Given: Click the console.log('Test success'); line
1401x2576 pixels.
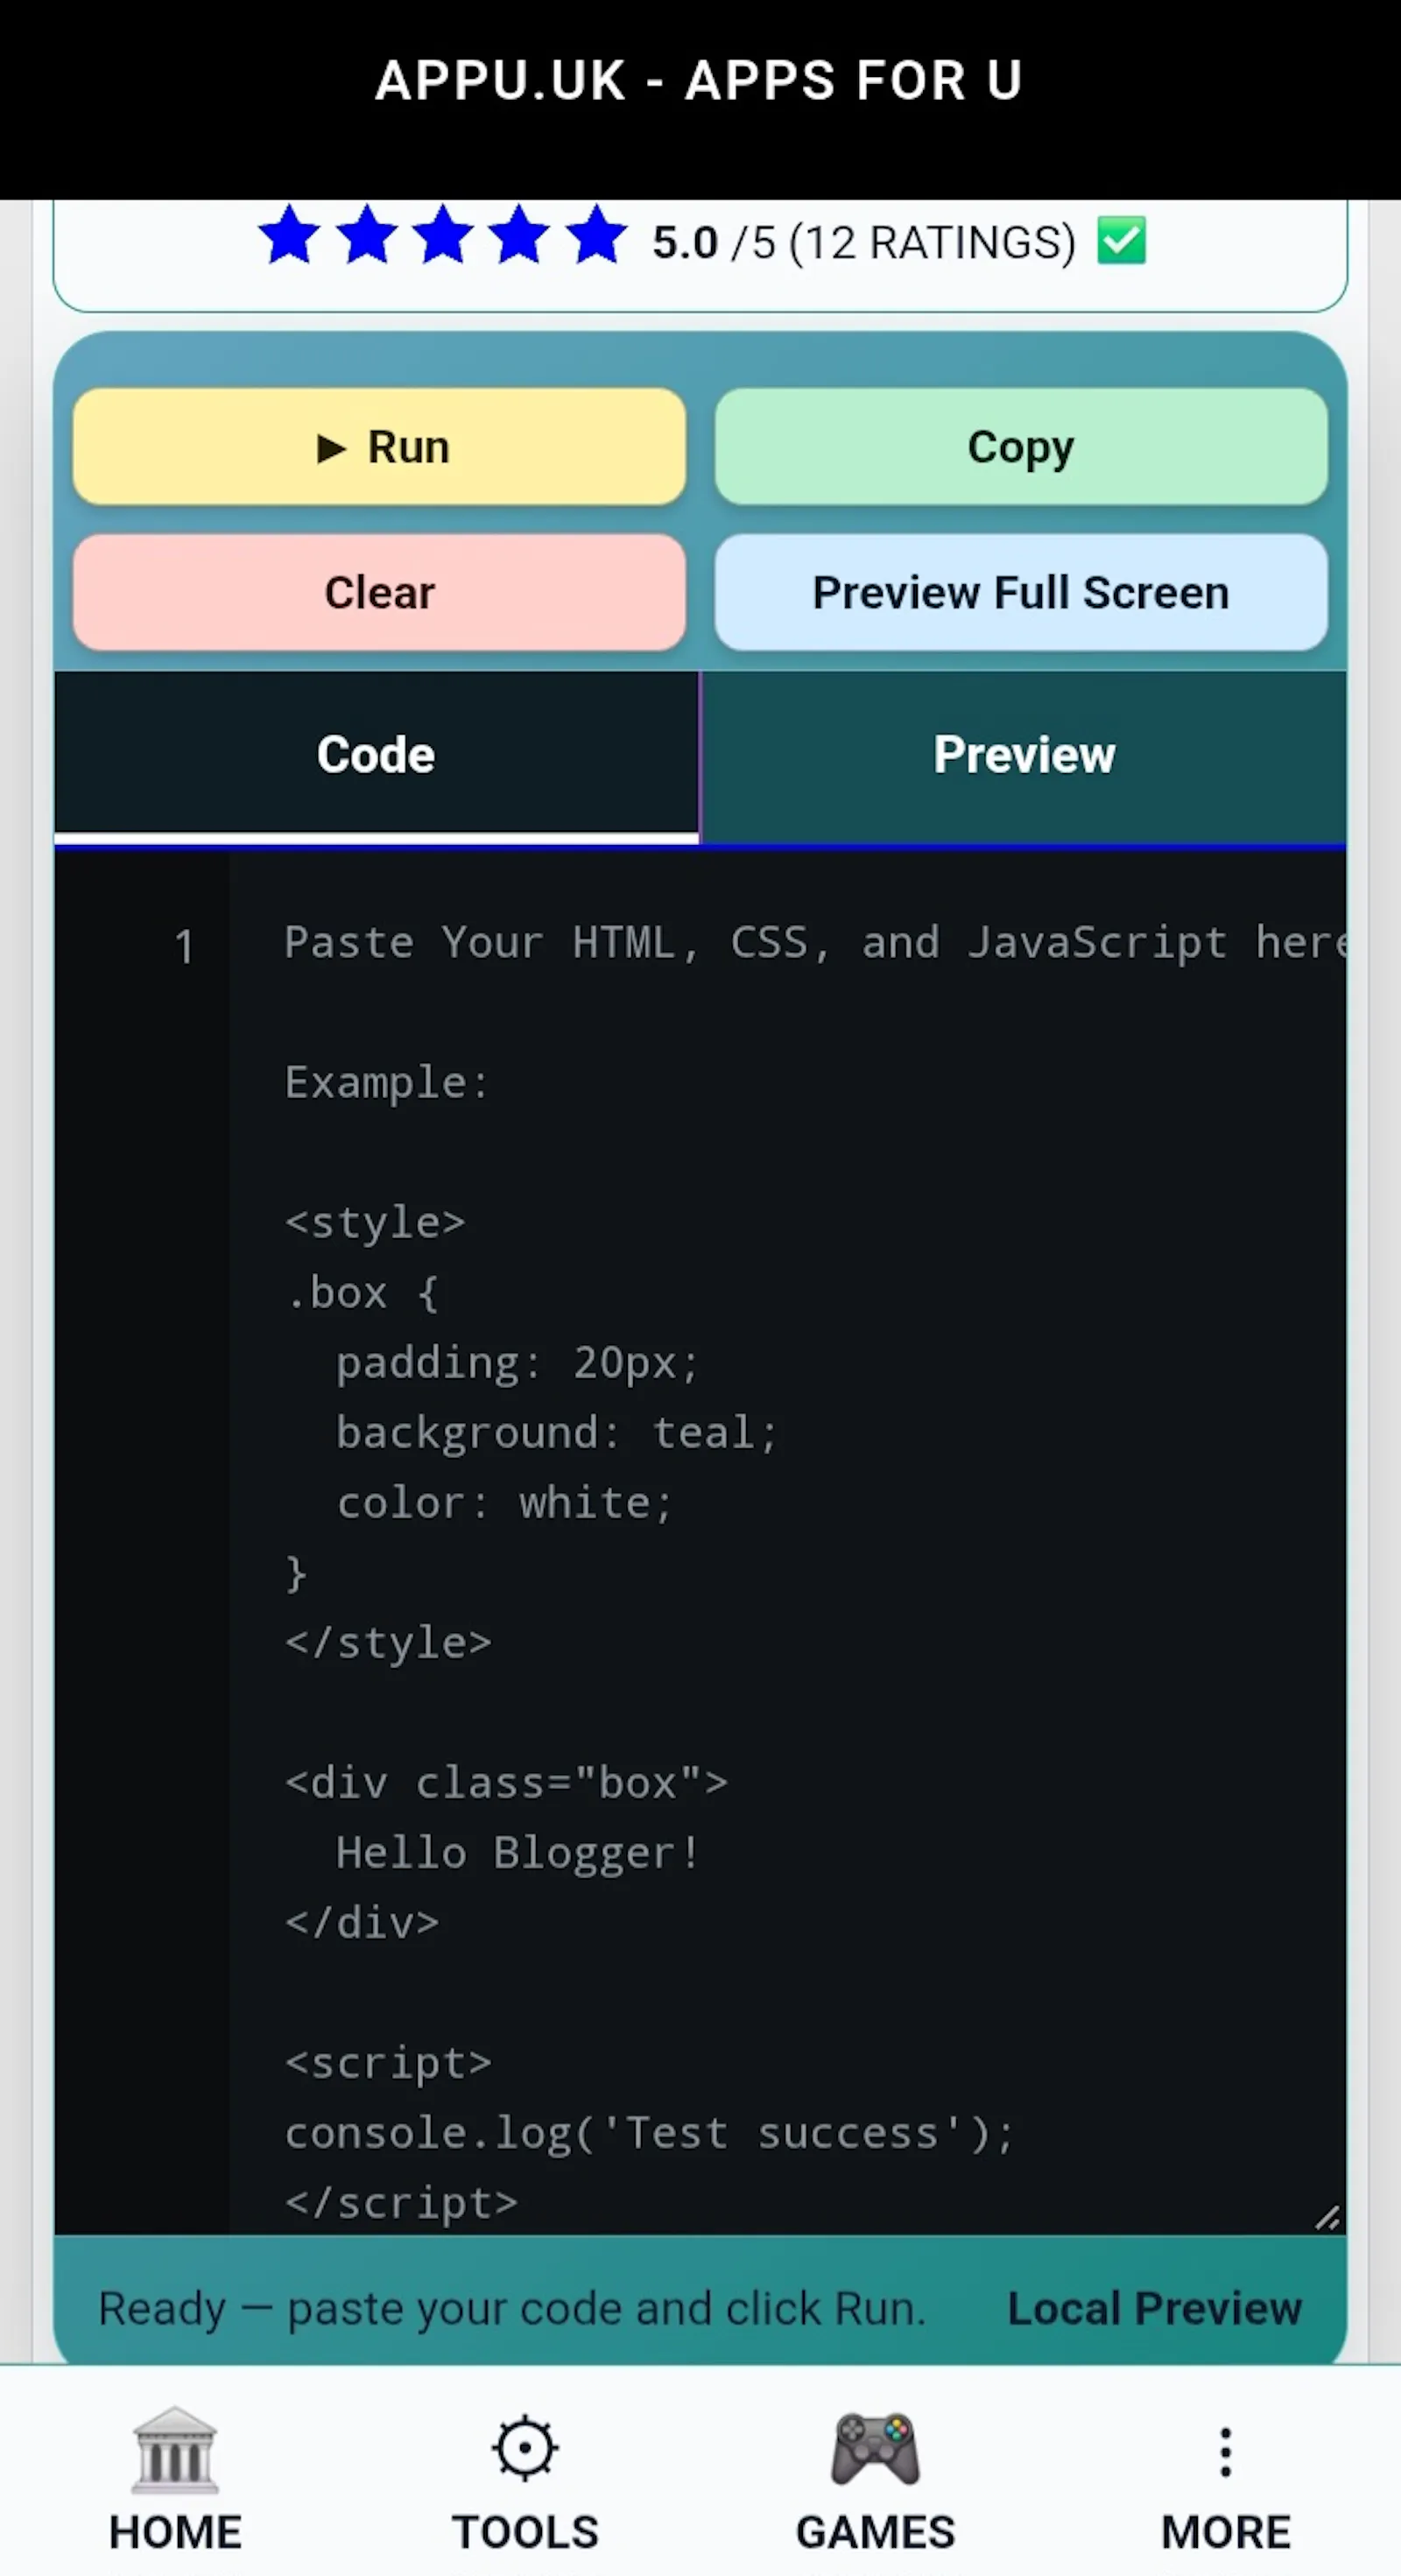Looking at the screenshot, I should click(x=650, y=2133).
